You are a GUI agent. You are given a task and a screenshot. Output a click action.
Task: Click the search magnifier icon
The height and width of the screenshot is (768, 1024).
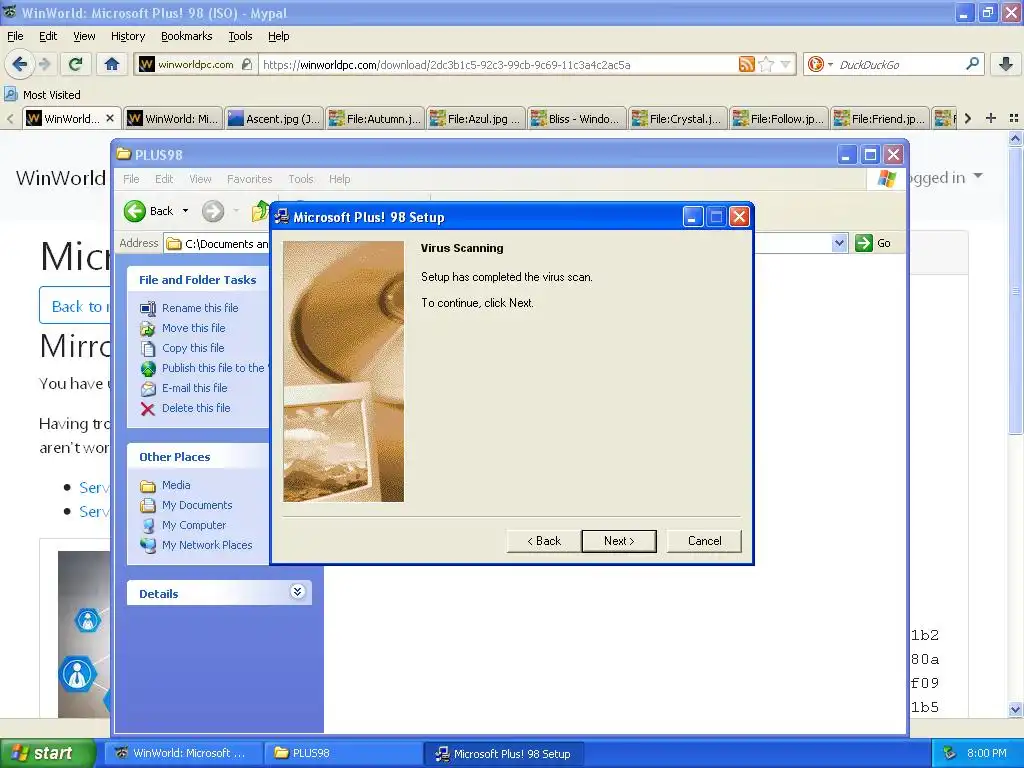(972, 64)
